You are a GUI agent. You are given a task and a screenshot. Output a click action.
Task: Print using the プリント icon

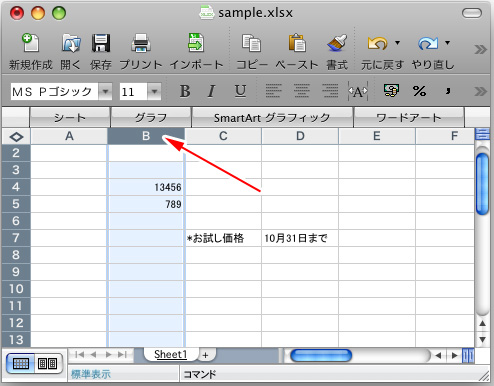(x=141, y=43)
